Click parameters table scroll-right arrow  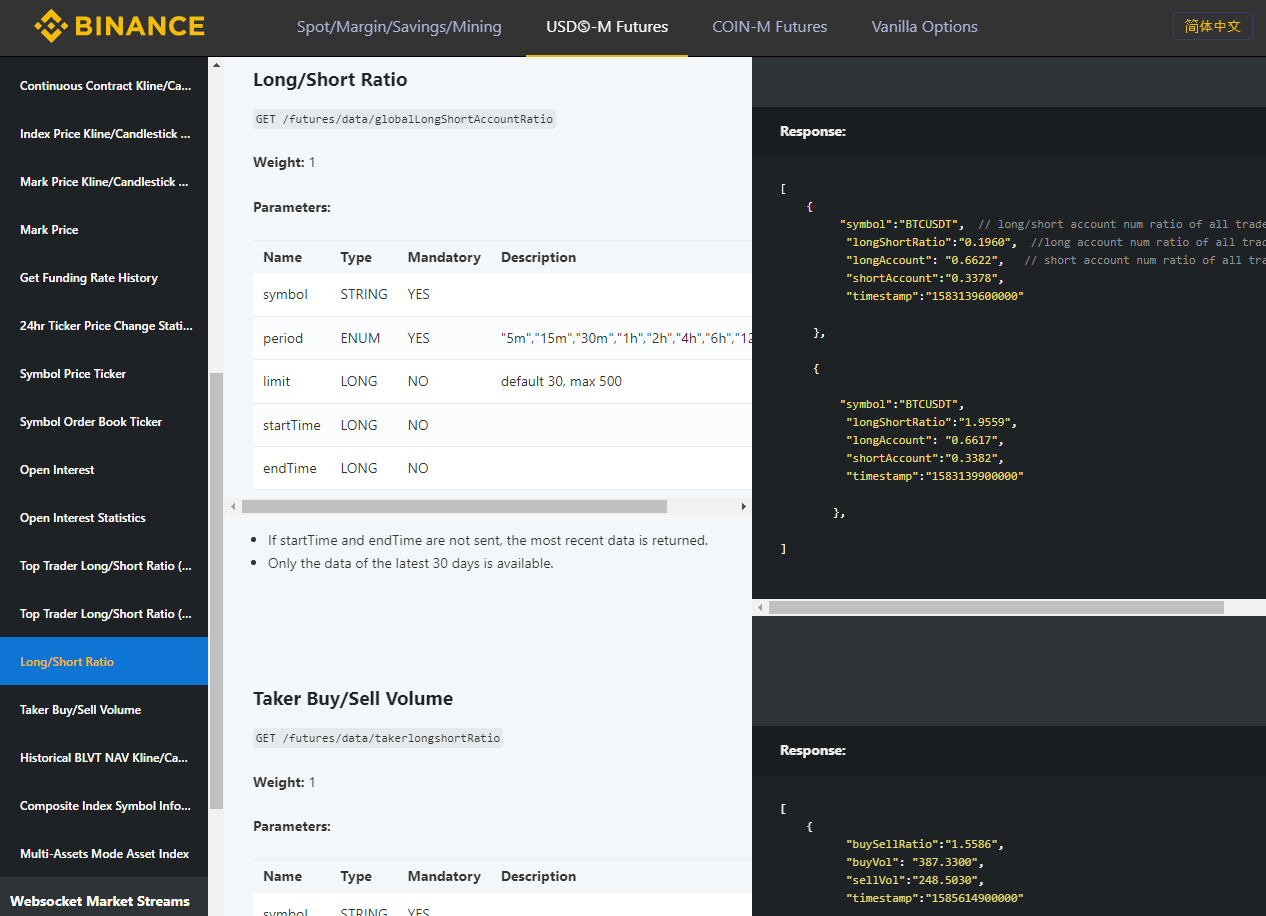point(743,507)
